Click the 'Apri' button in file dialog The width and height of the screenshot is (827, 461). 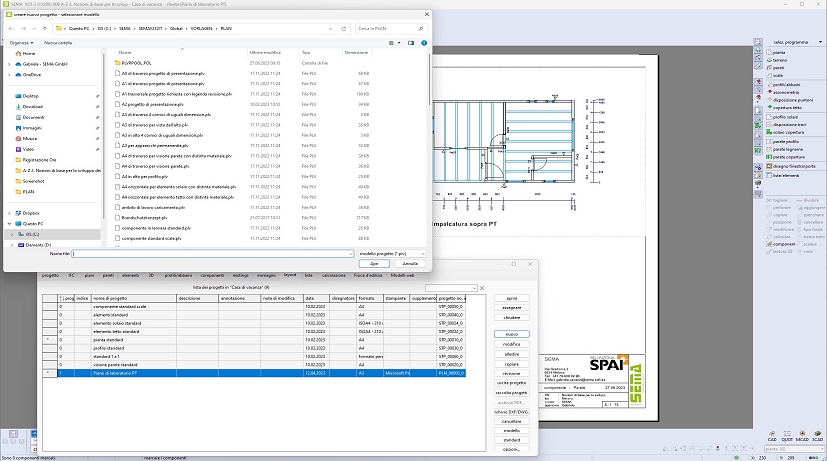tap(374, 264)
